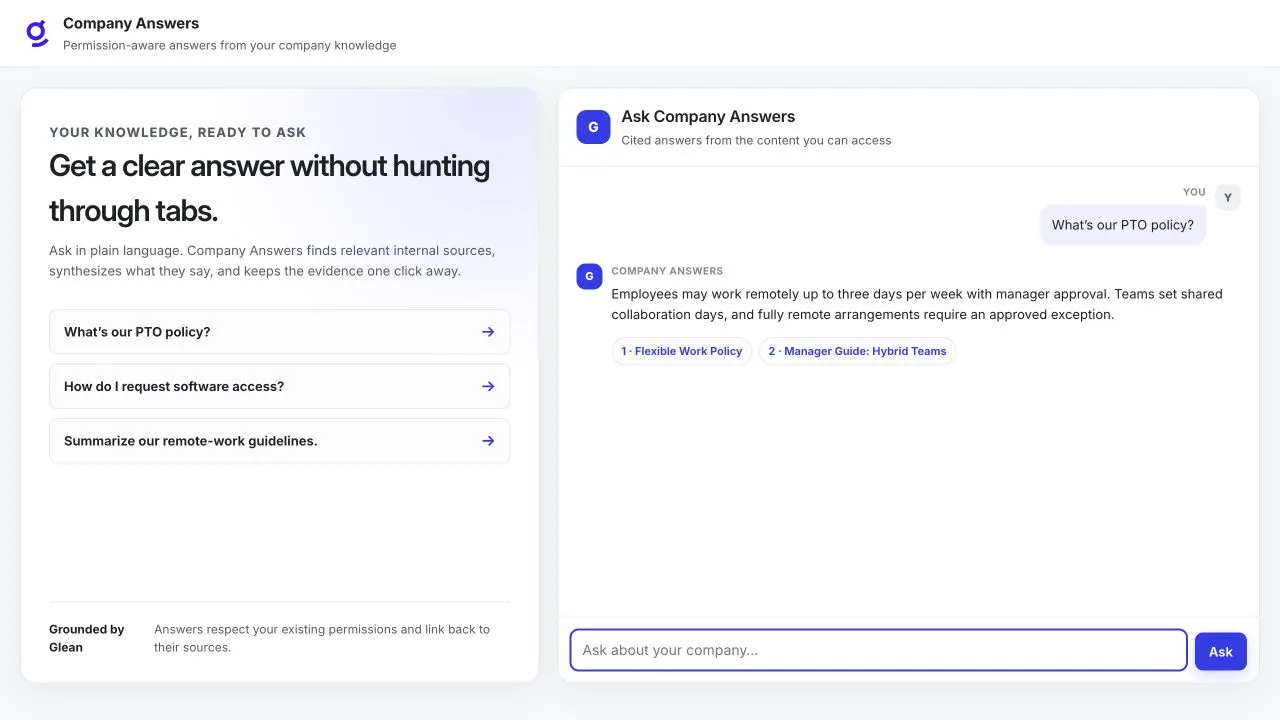
Task: Choose "Summarize our remote-work guidelines." suggestion
Action: pyautogui.click(x=280, y=441)
